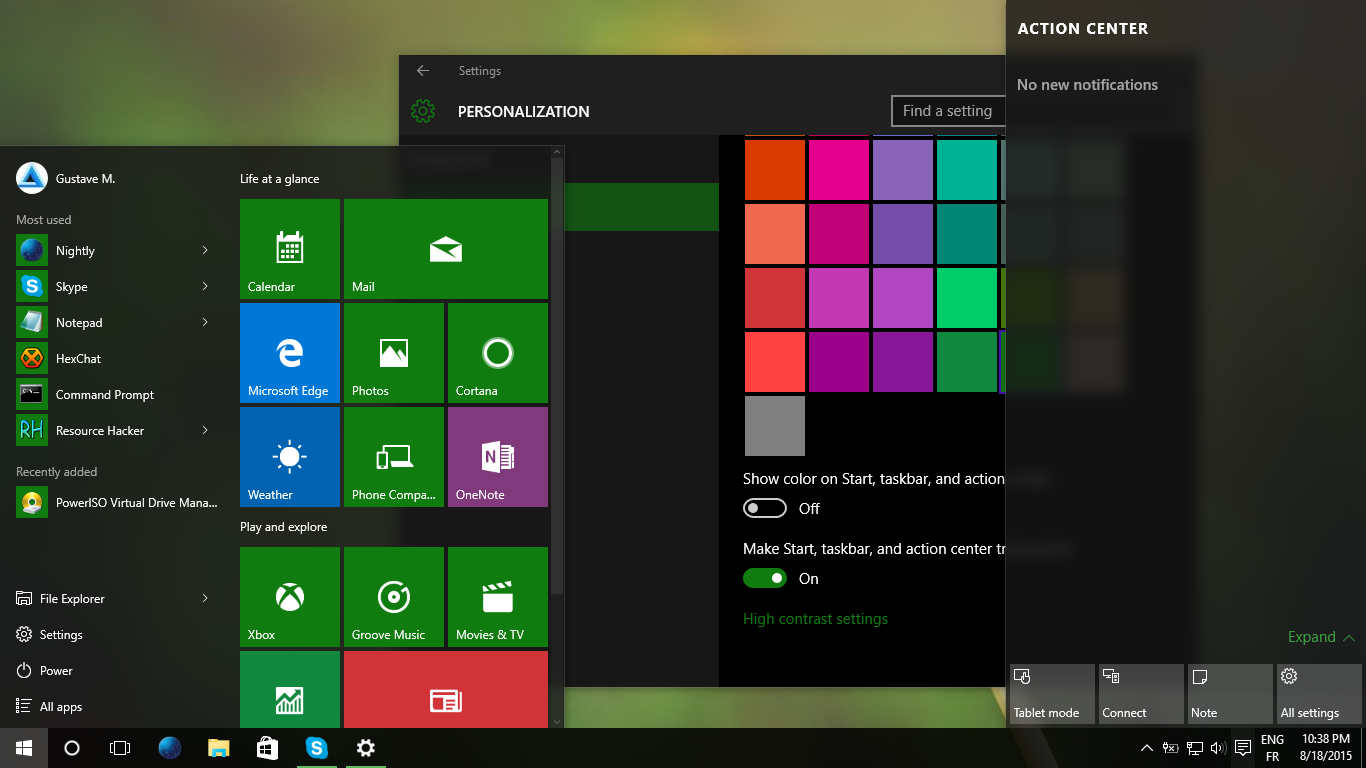Select the gray color swatch

click(775, 426)
